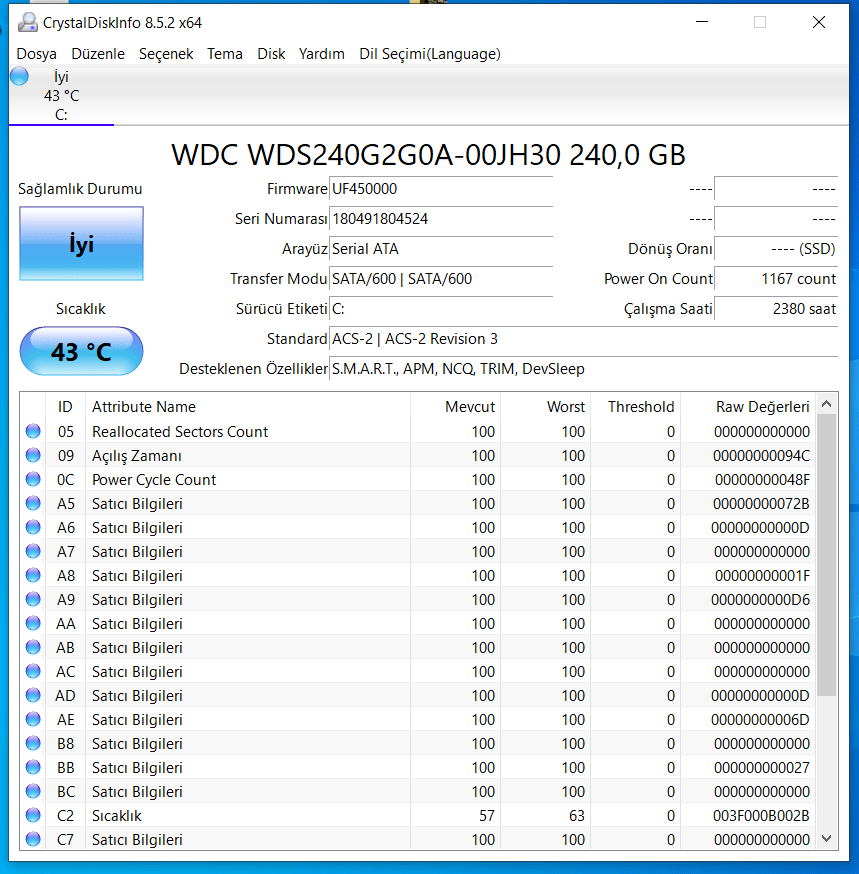Open the Tema menu
The height and width of the screenshot is (874, 859).
pos(225,54)
